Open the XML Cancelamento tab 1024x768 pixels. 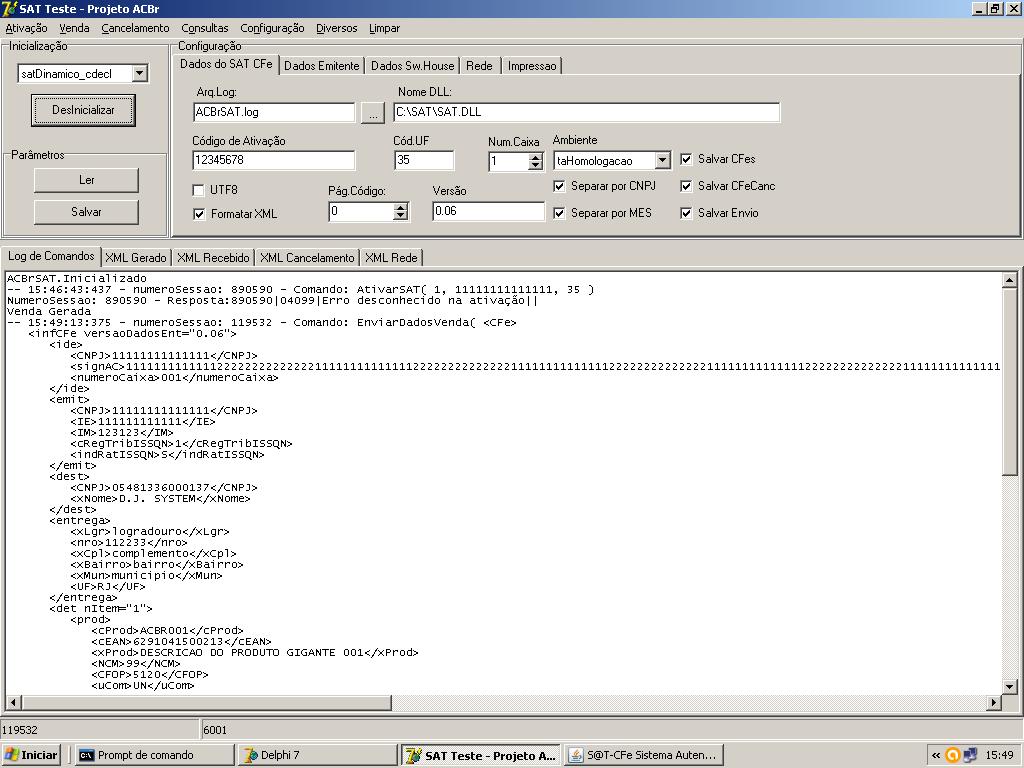coord(307,258)
